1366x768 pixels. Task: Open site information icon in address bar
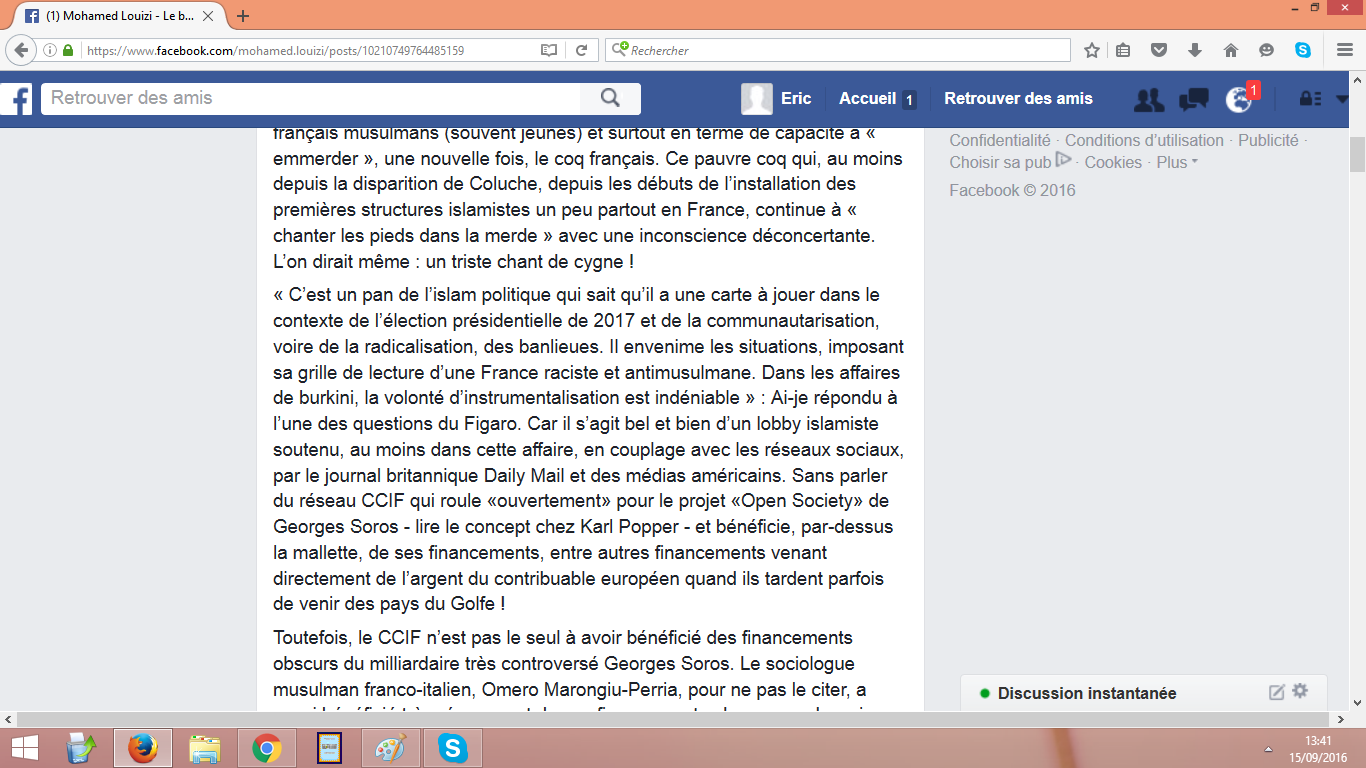tap(50, 50)
